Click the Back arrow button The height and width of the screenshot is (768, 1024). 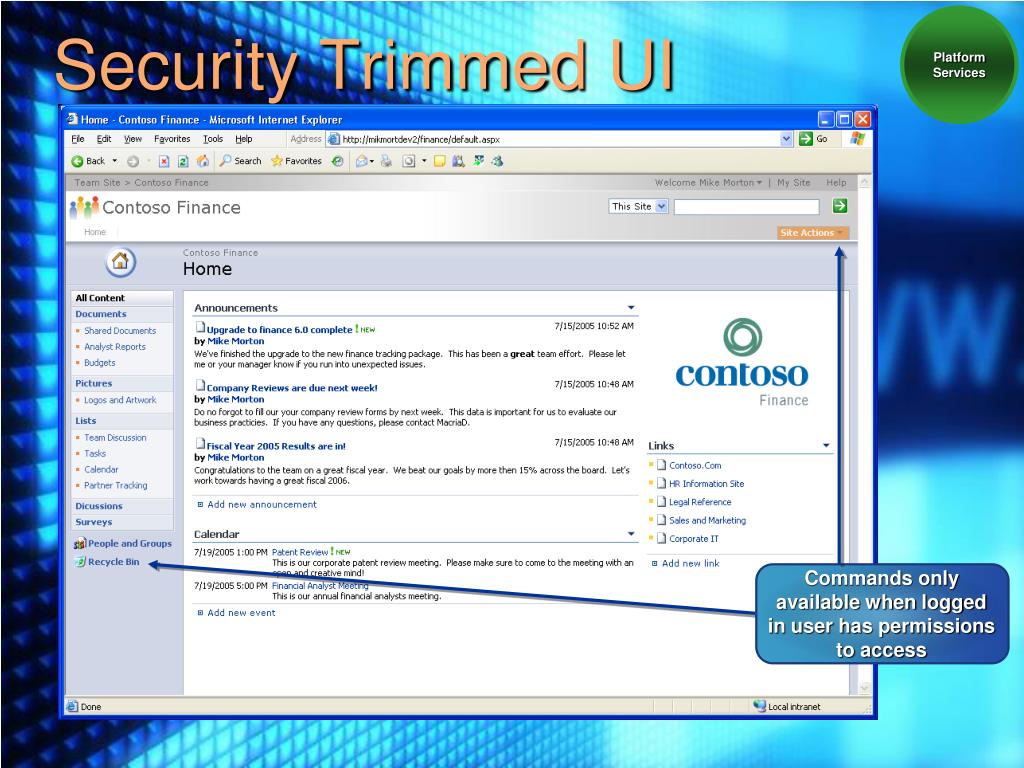(88, 161)
